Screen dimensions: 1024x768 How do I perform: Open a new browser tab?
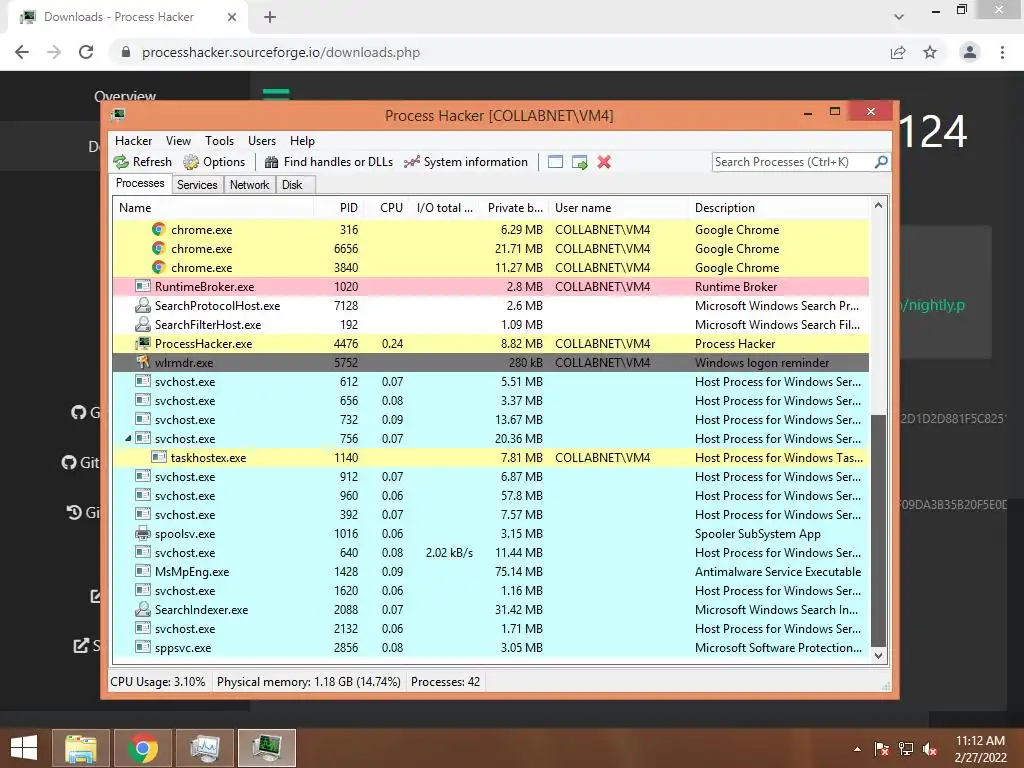pos(270,17)
